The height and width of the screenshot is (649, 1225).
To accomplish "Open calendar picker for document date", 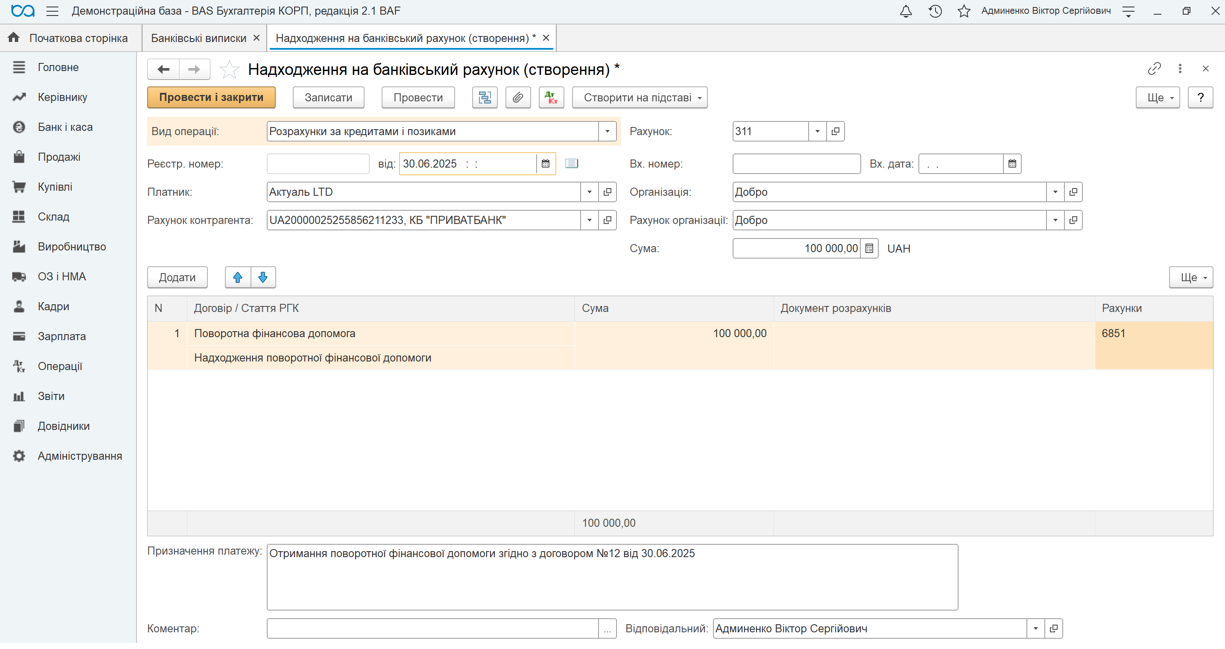I will 546,164.
